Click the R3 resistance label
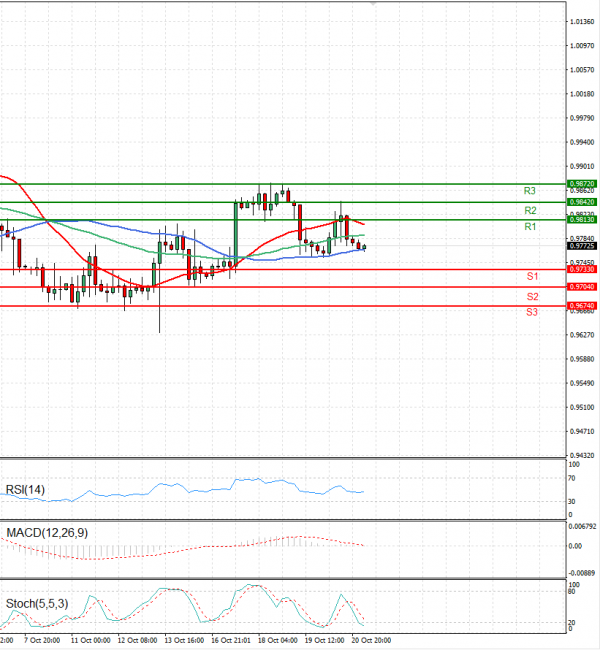600x650 pixels. click(530, 191)
